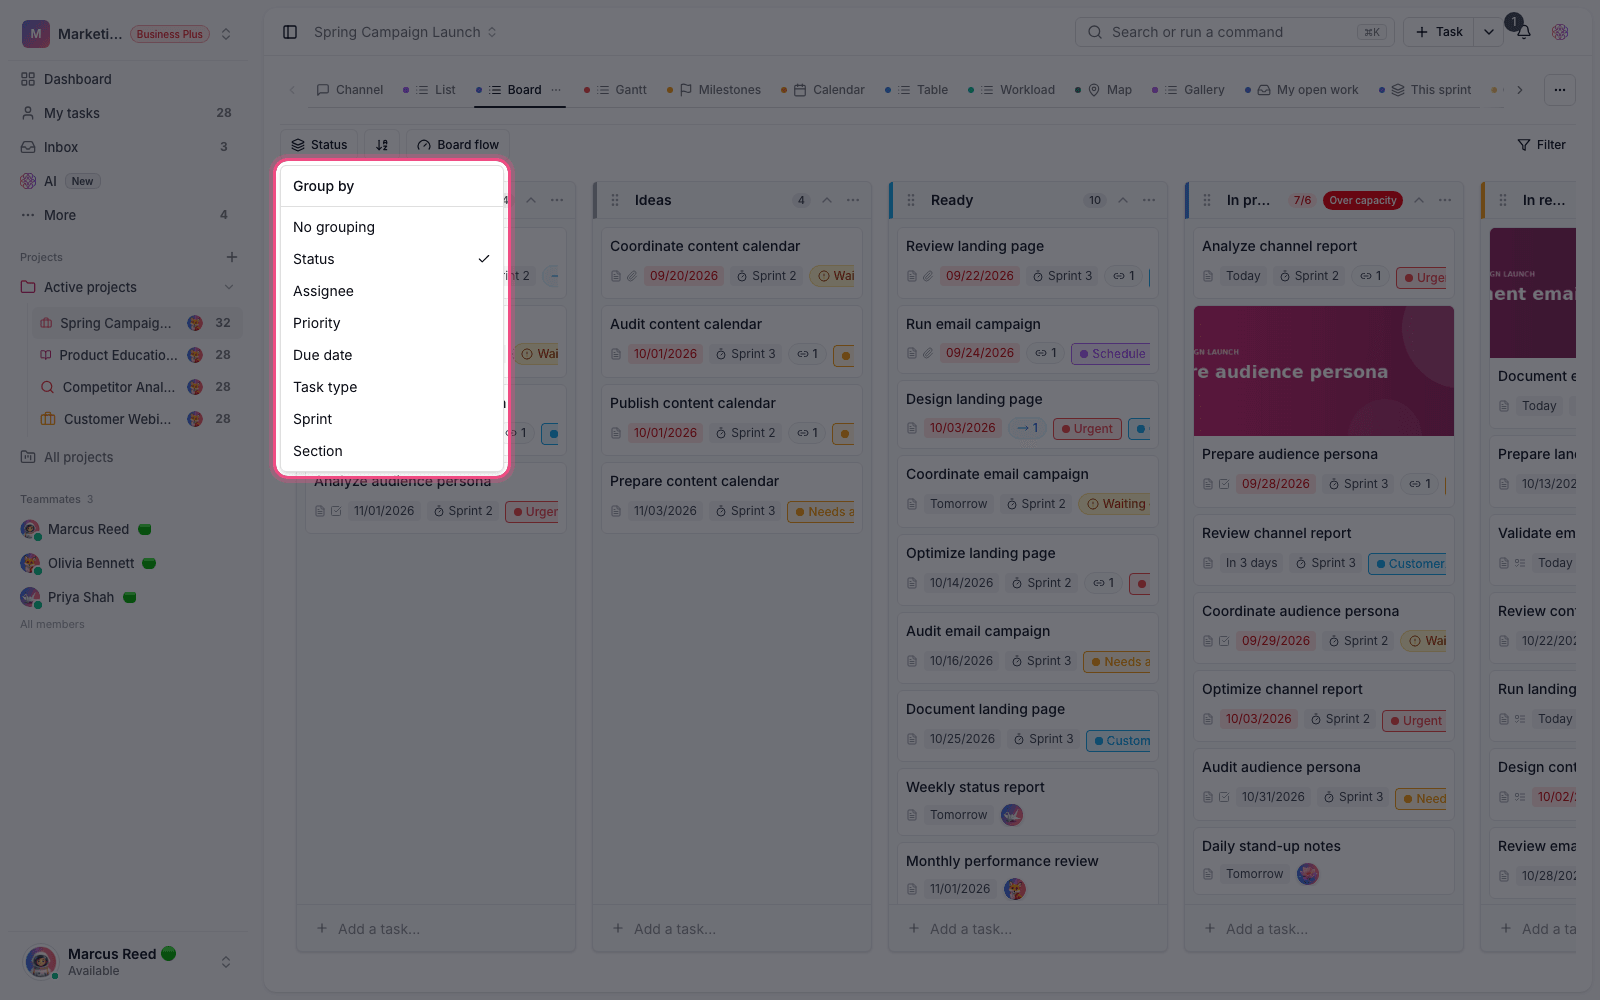Open the more views ellipsis button
Viewport: 1600px width, 1000px height.
(x=1560, y=90)
